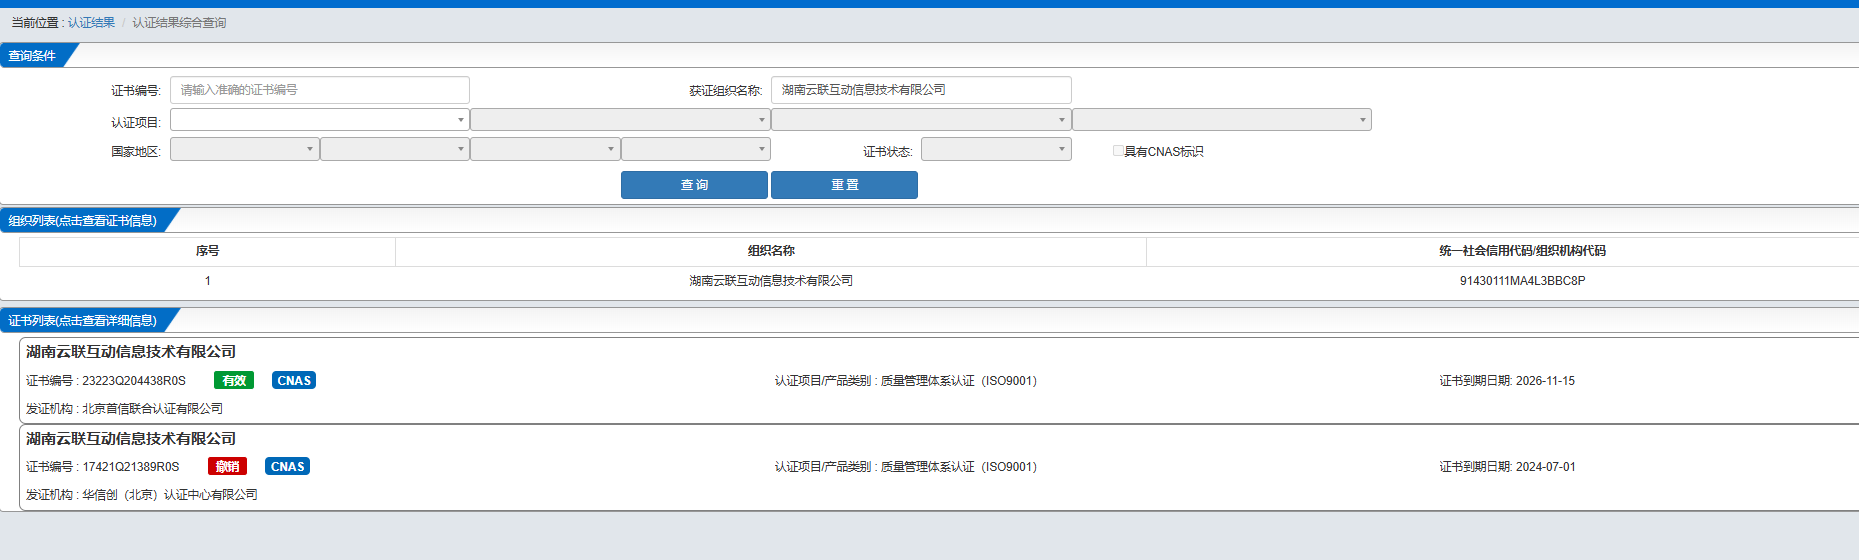
Task: Click the red 撤销 status badge
Action: click(227, 466)
